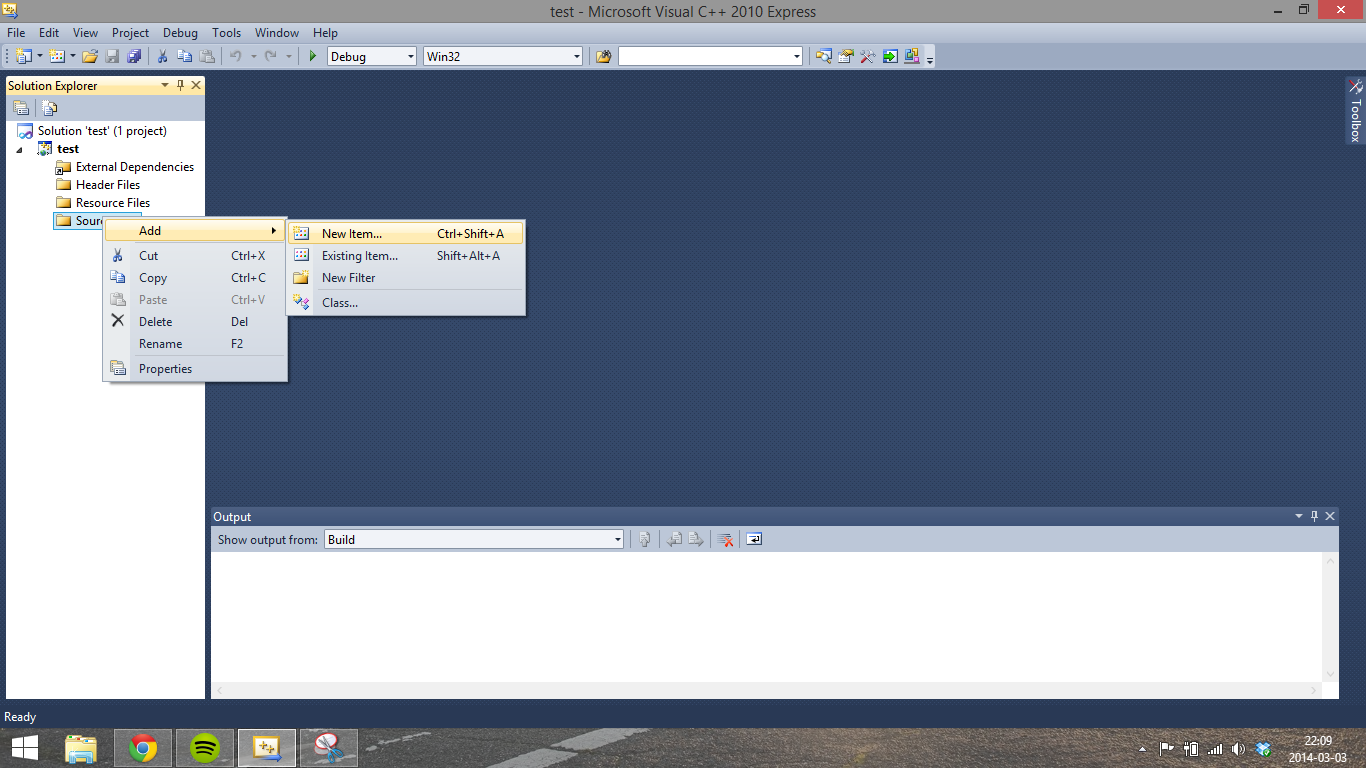This screenshot has width=1366, height=768.
Task: Click the New Project toolbar icon
Action: click(24, 57)
